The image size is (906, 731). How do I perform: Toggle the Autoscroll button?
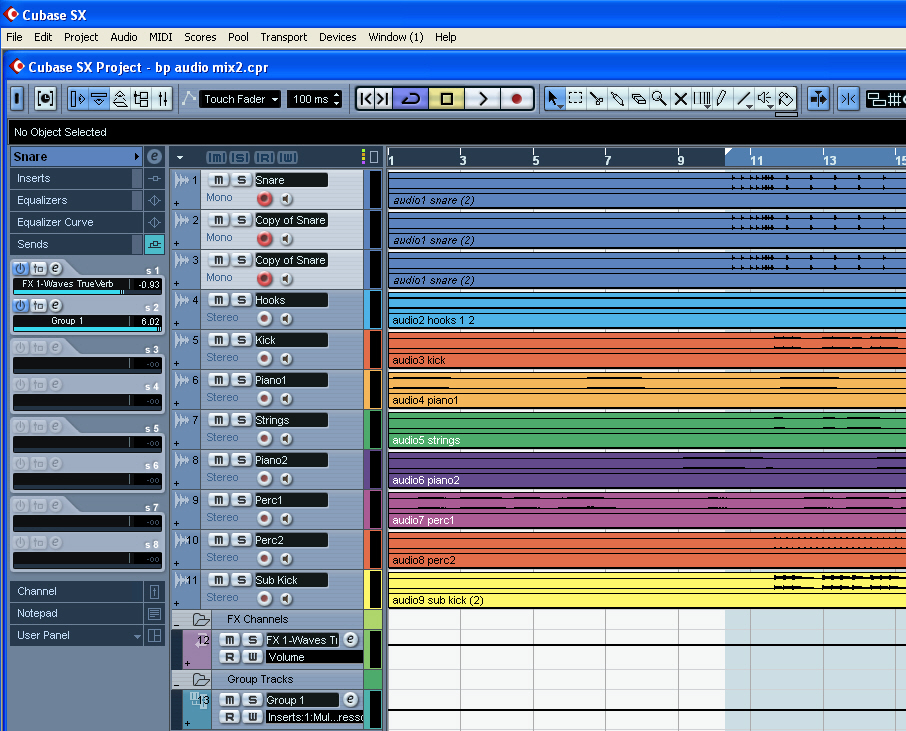(x=818, y=99)
